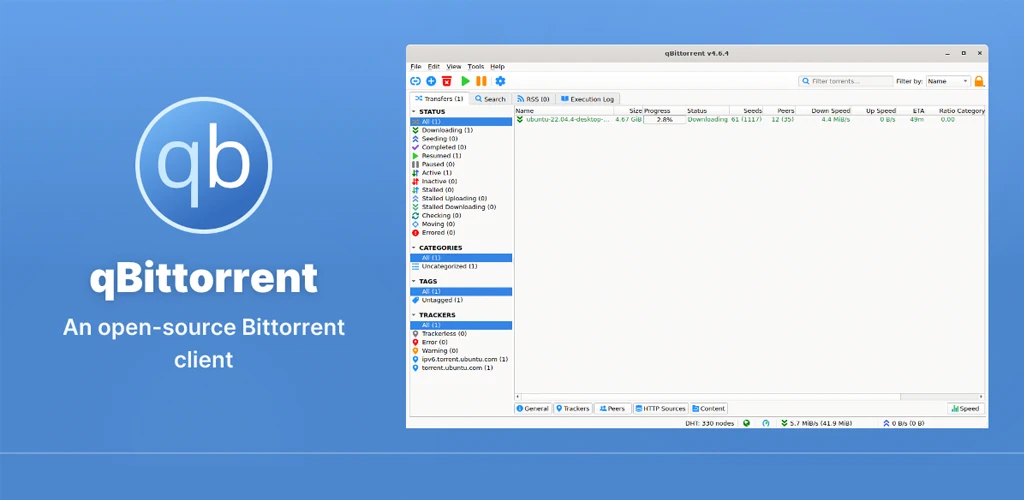
Task: Open the Content details tab
Action: [709, 409]
